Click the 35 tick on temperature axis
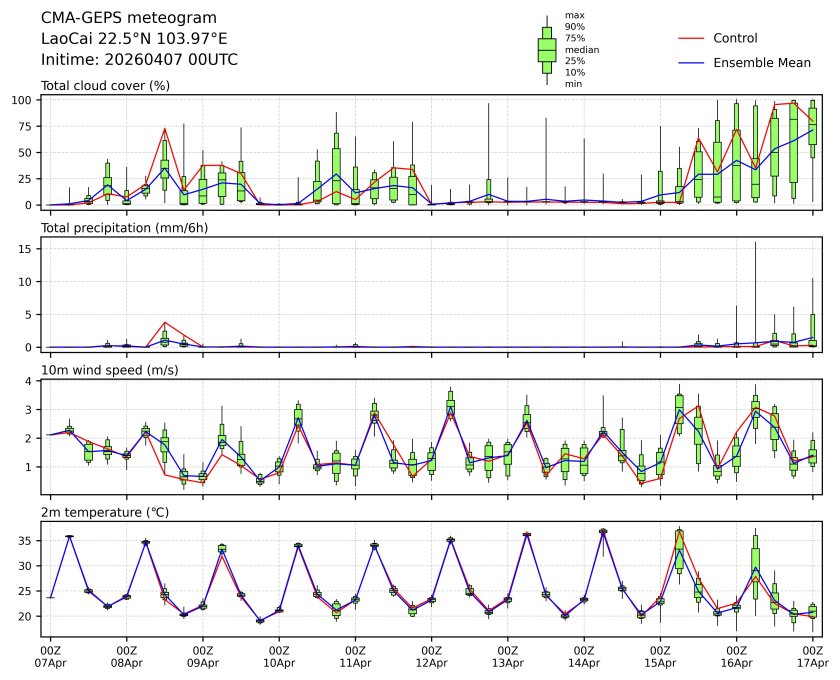The height and width of the screenshot is (680, 840). tap(28, 541)
